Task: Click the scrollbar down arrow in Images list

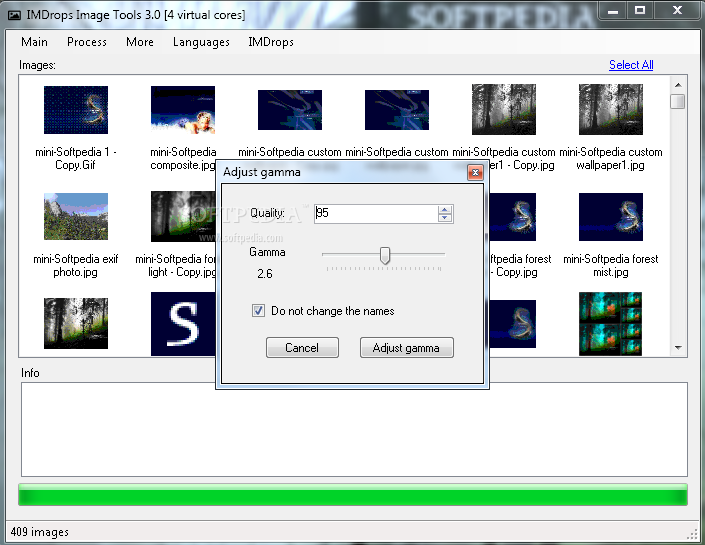Action: 678,348
